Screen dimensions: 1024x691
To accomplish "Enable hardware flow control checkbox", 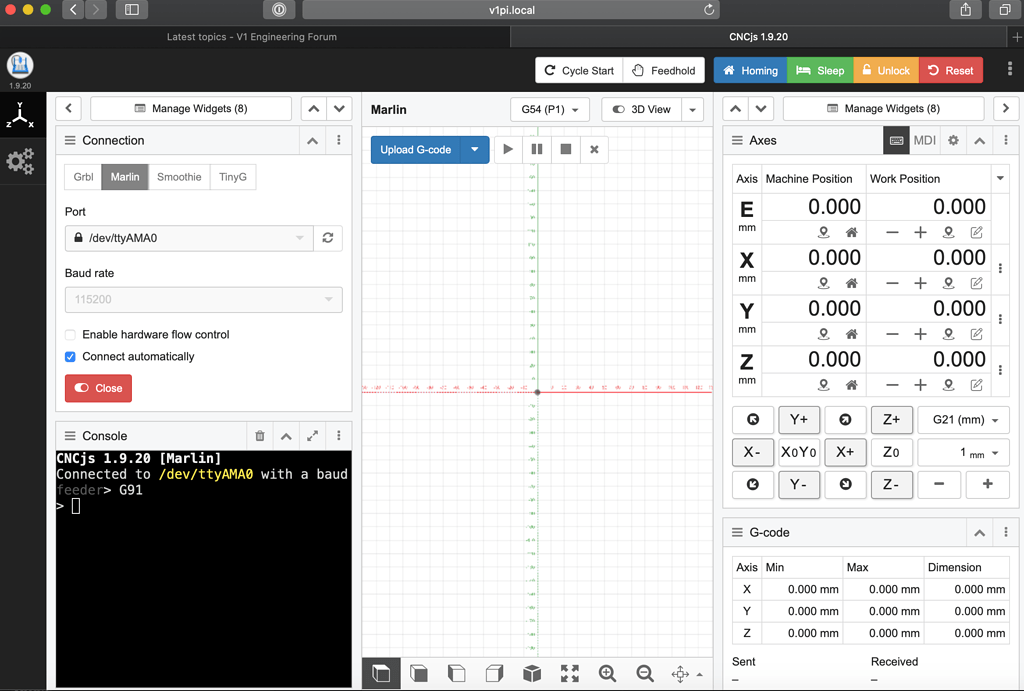I will tap(71, 334).
